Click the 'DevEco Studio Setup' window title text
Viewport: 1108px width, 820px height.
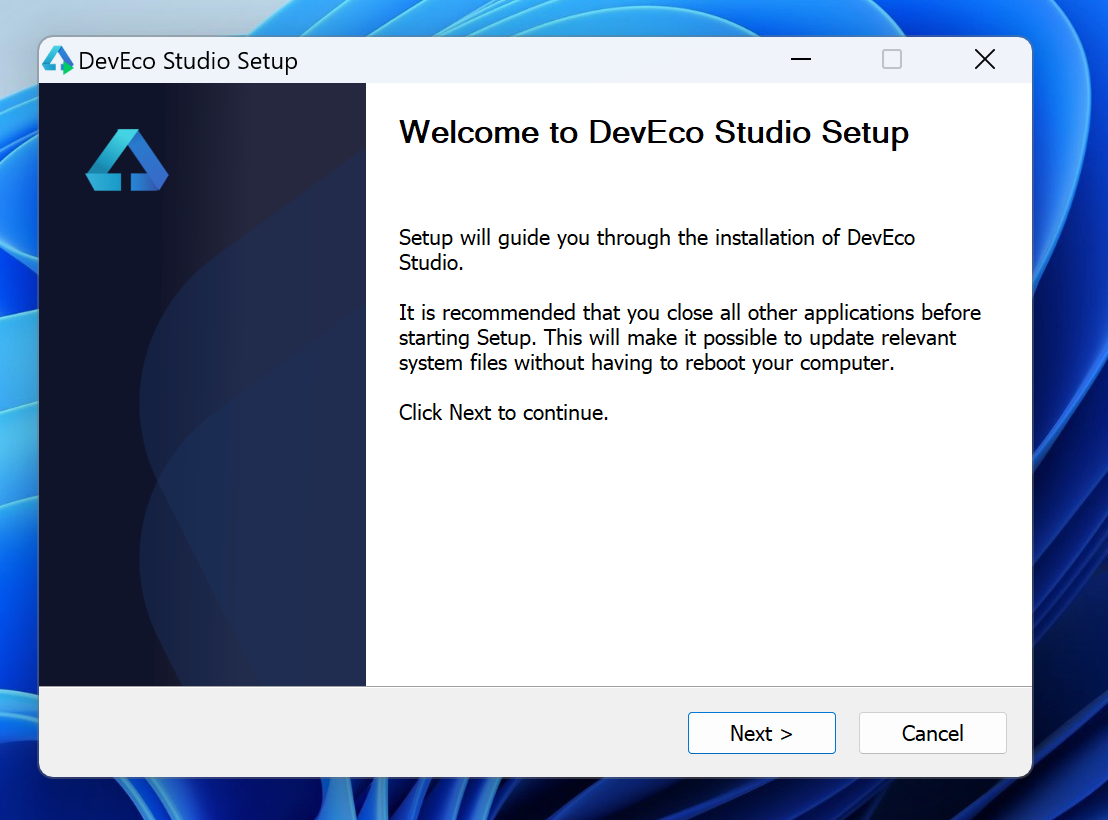(188, 61)
